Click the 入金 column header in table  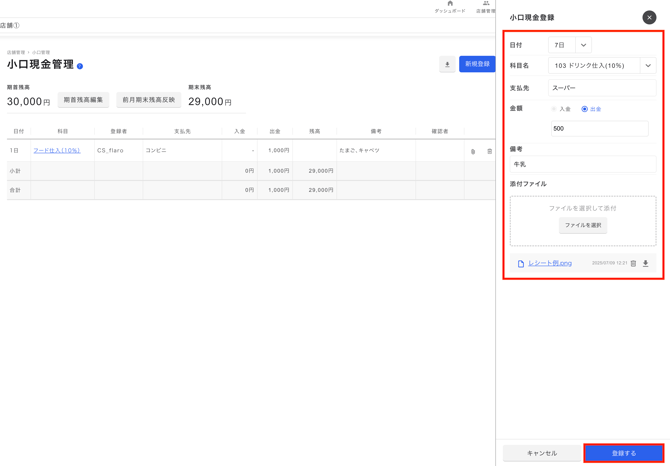coord(240,132)
